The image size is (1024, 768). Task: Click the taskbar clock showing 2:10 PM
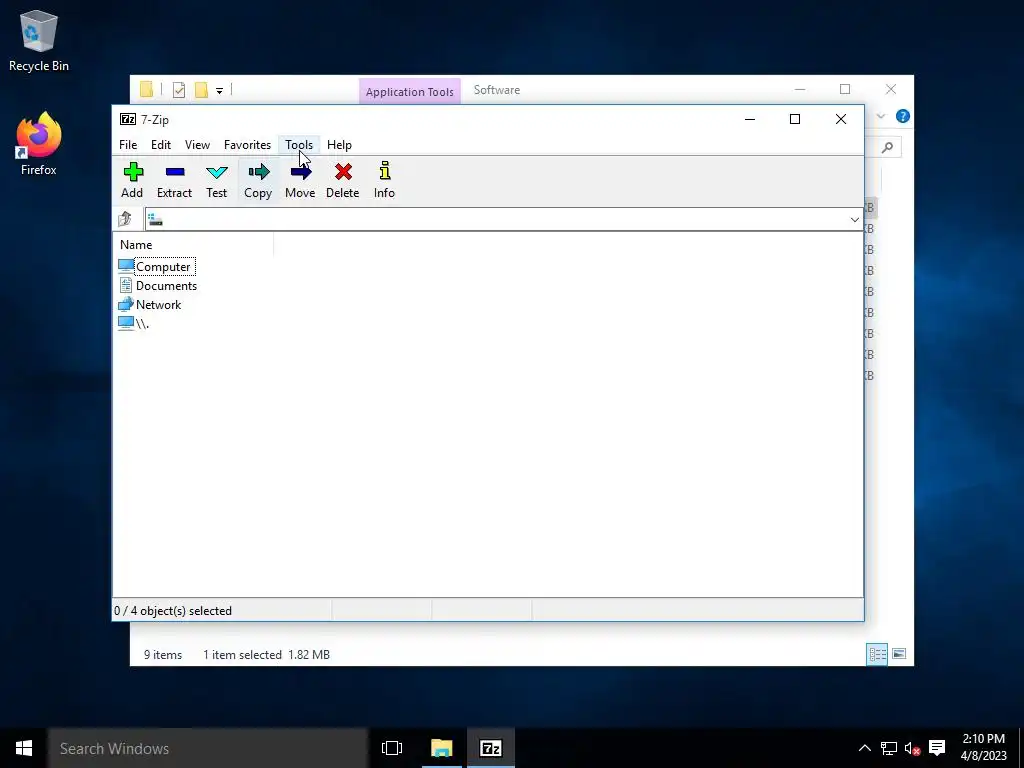[984, 747]
